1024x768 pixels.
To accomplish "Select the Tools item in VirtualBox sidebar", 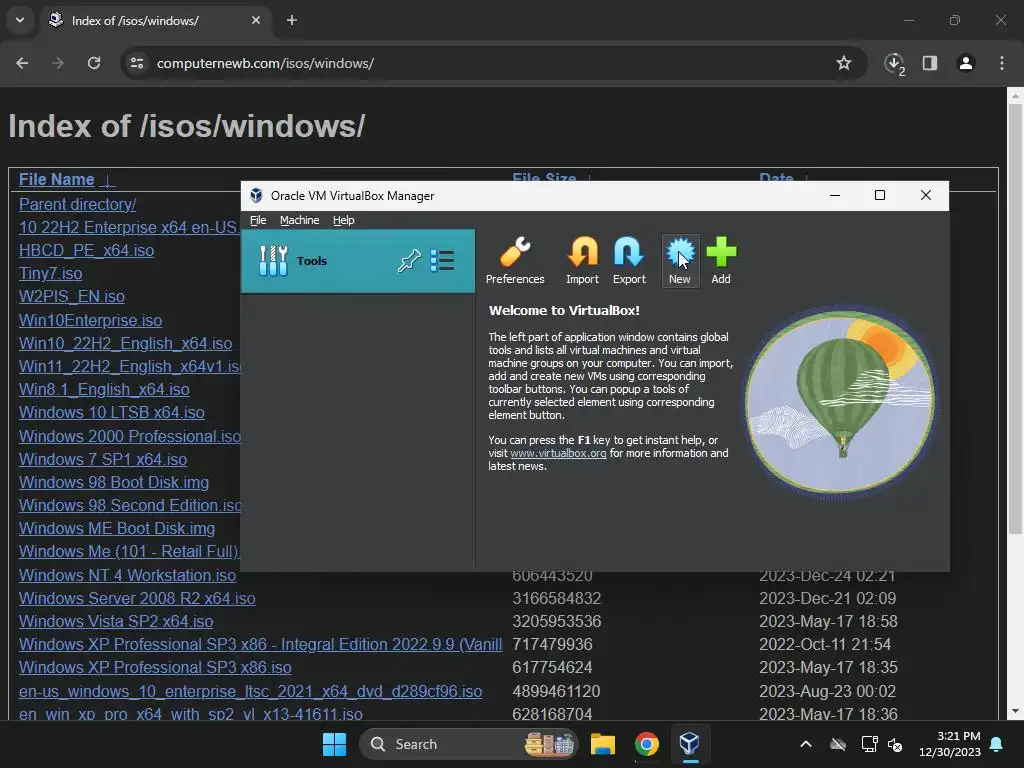I will point(357,261).
